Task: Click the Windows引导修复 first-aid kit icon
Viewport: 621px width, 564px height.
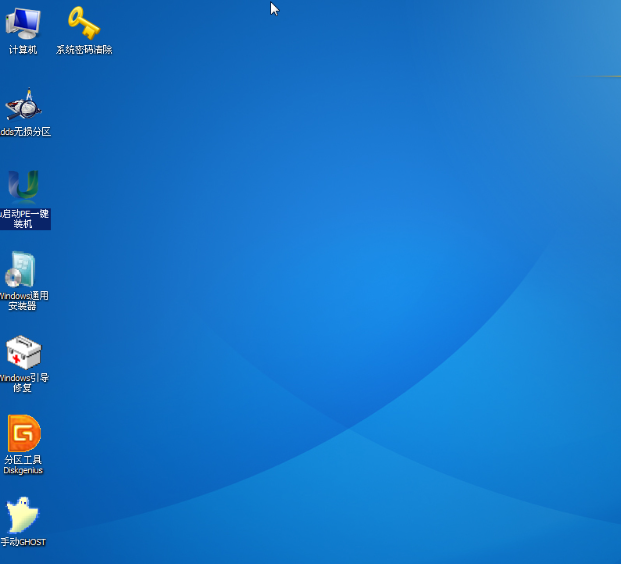Action: click(x=23, y=352)
